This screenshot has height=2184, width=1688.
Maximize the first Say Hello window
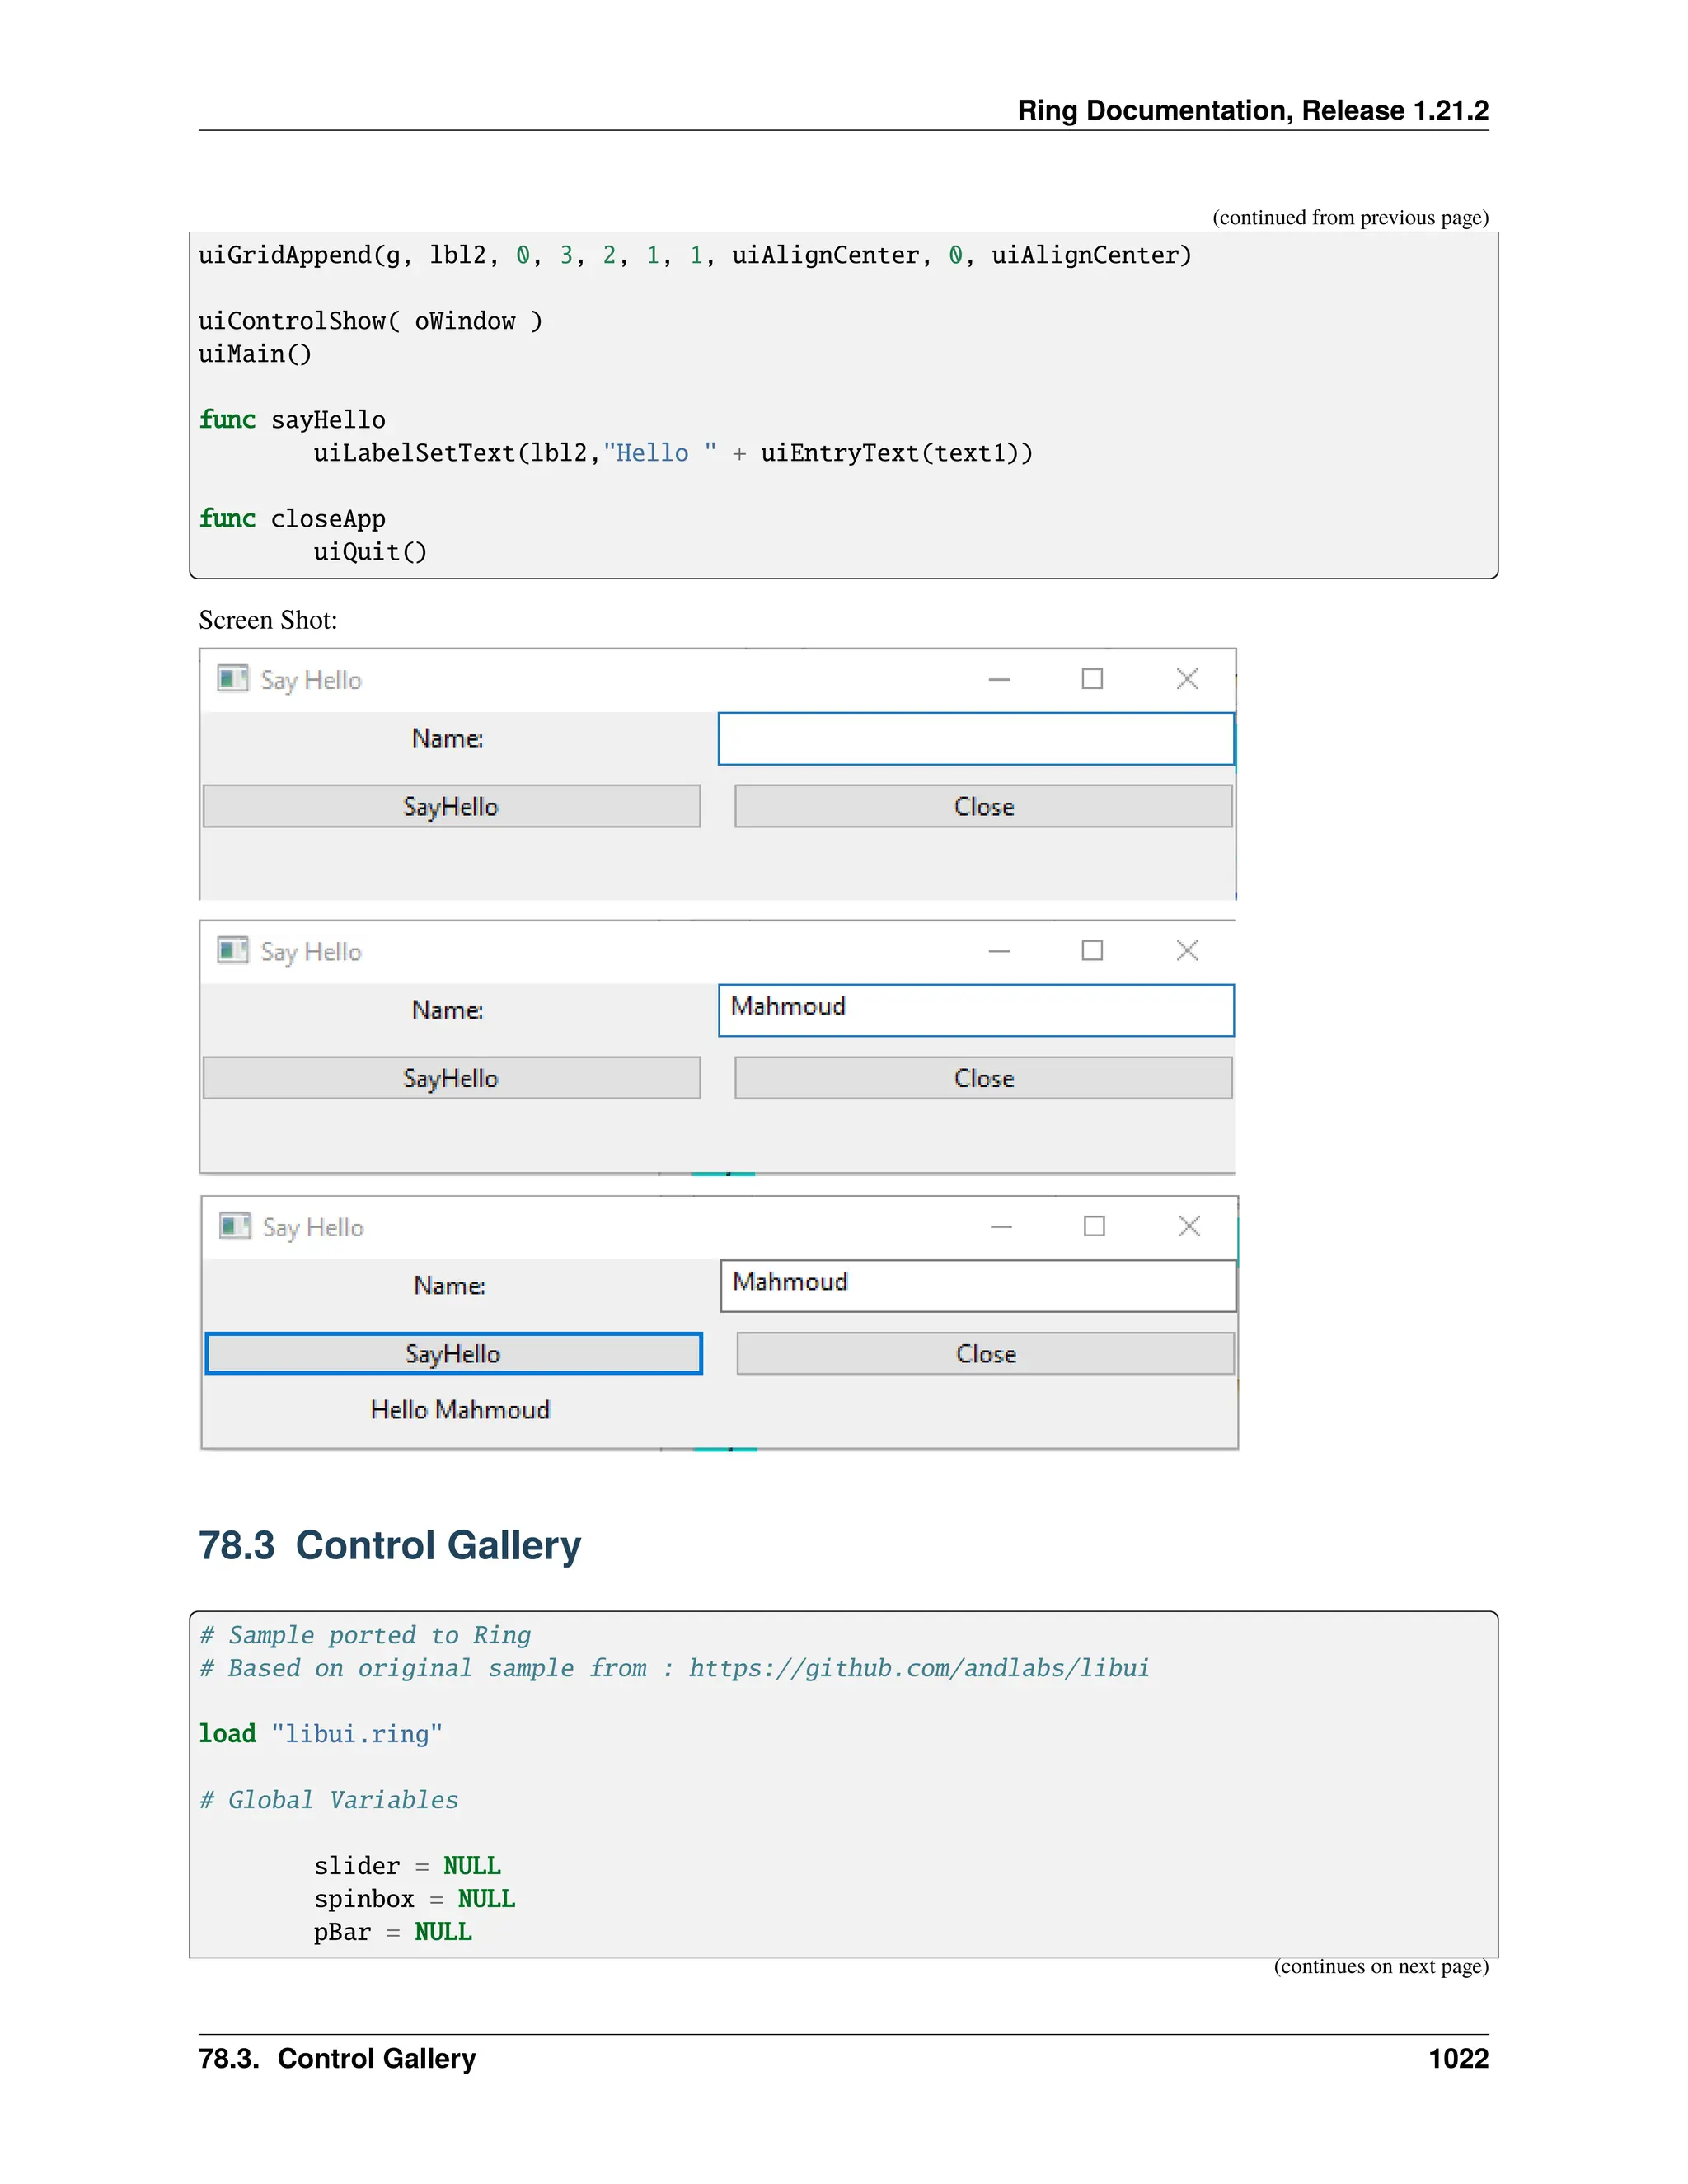(x=1092, y=679)
